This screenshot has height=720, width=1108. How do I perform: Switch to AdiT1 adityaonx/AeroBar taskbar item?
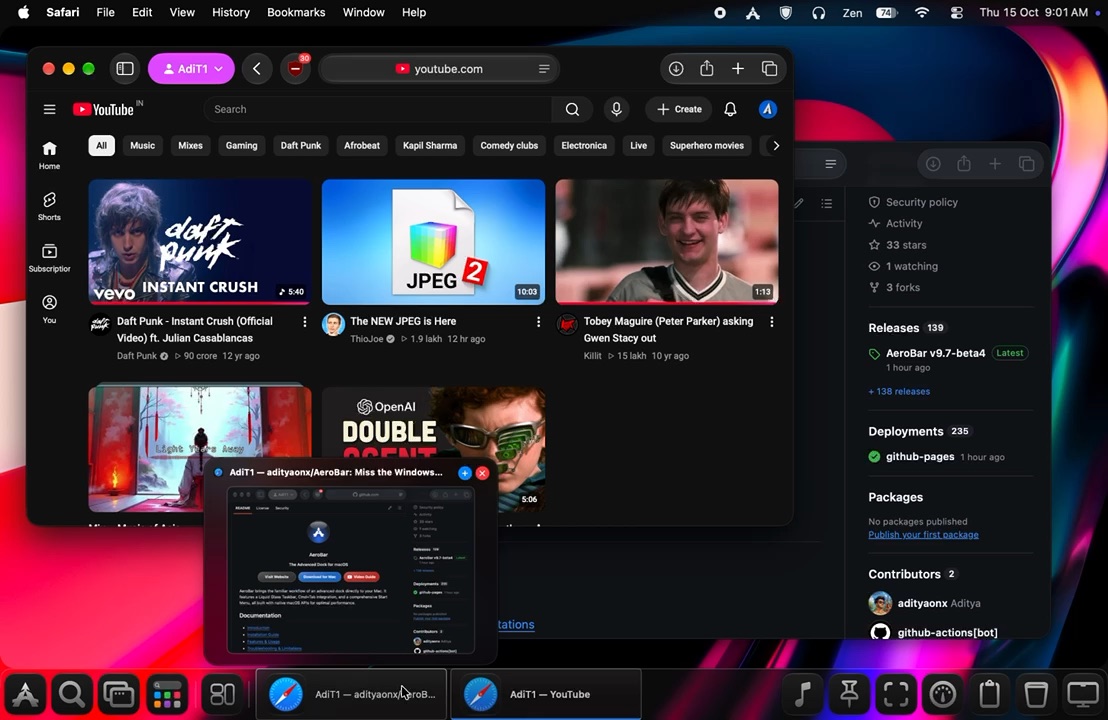pyautogui.click(x=351, y=694)
